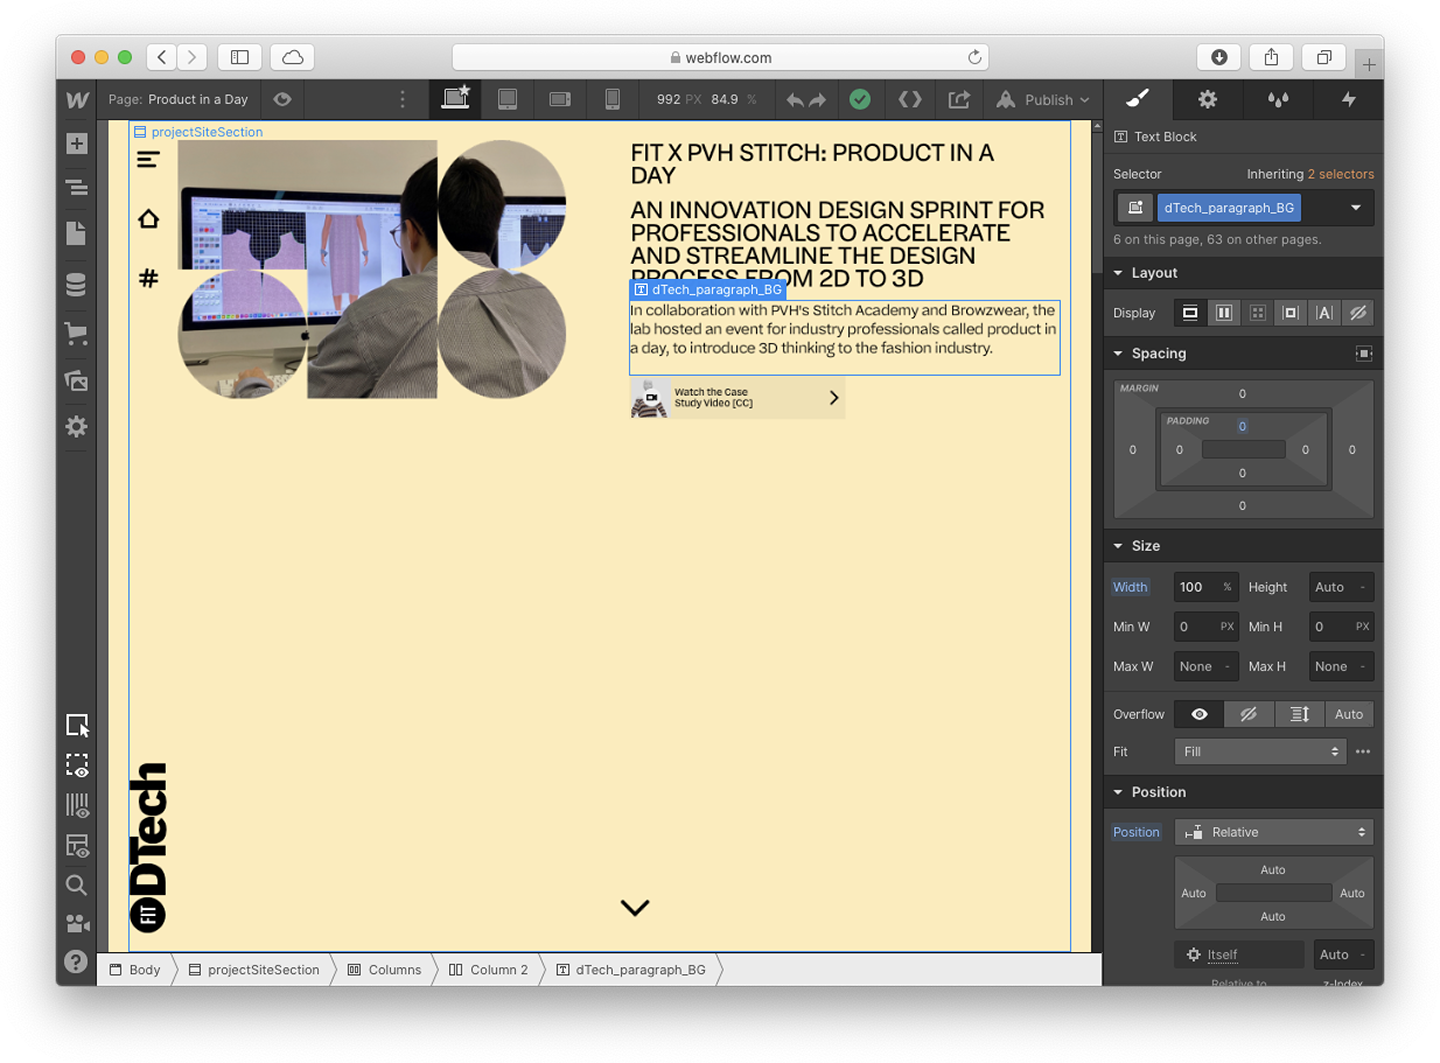
Task: Click the Min W input field
Action: 1206,627
